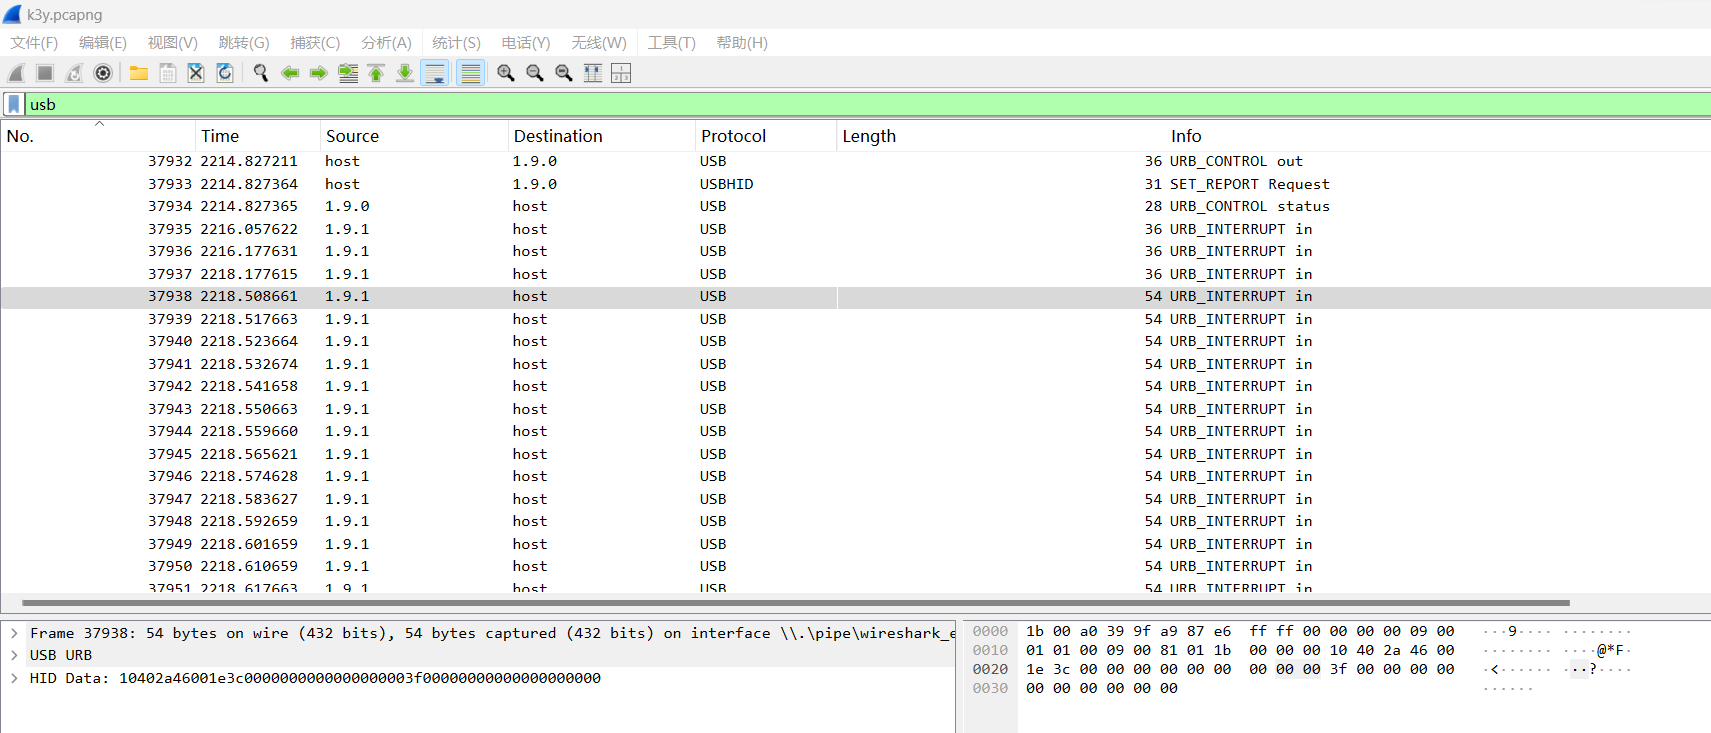Image resolution: width=1711 pixels, height=733 pixels.
Task: Toggle auto-scroll during live capture
Action: pos(435,73)
